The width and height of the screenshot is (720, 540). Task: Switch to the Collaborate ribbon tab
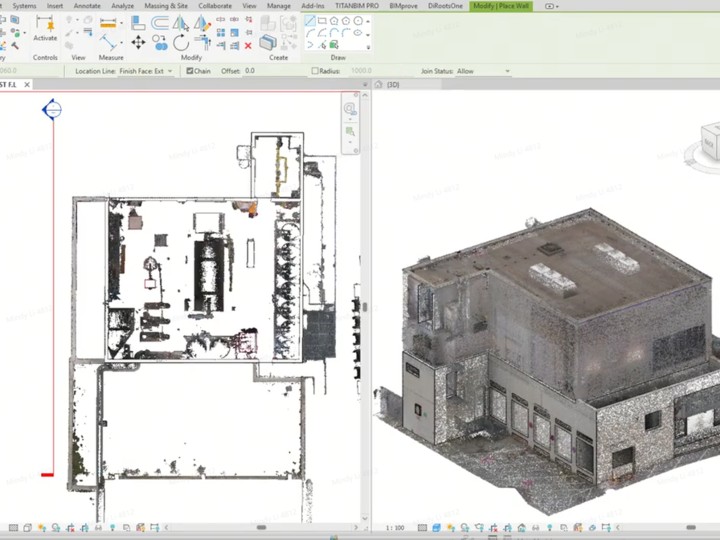pos(215,6)
